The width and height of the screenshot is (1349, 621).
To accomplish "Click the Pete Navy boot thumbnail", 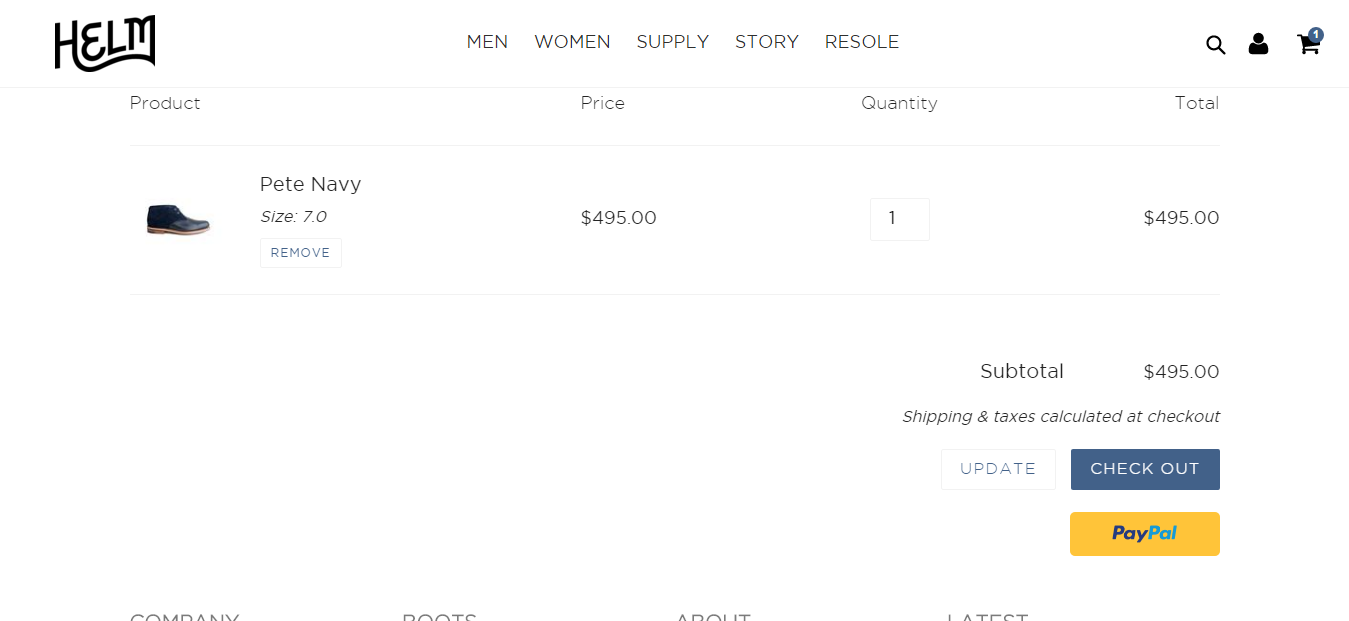I will [x=178, y=219].
